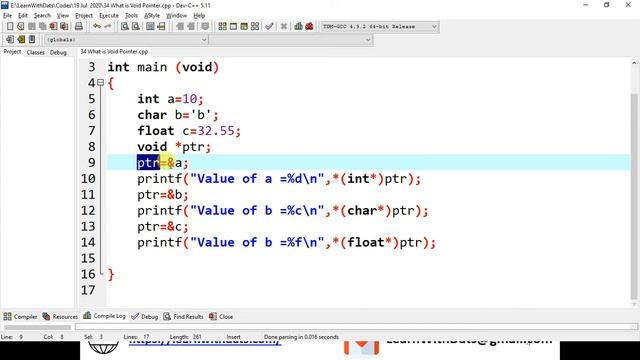Open the Edit menu
Viewport: 640px width, 360px height.
tap(23, 16)
